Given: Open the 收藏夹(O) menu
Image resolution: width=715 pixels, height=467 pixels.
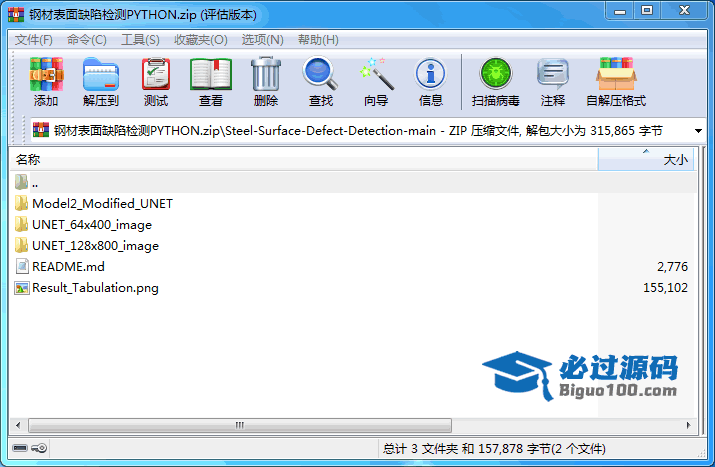Looking at the screenshot, I should tap(201, 40).
